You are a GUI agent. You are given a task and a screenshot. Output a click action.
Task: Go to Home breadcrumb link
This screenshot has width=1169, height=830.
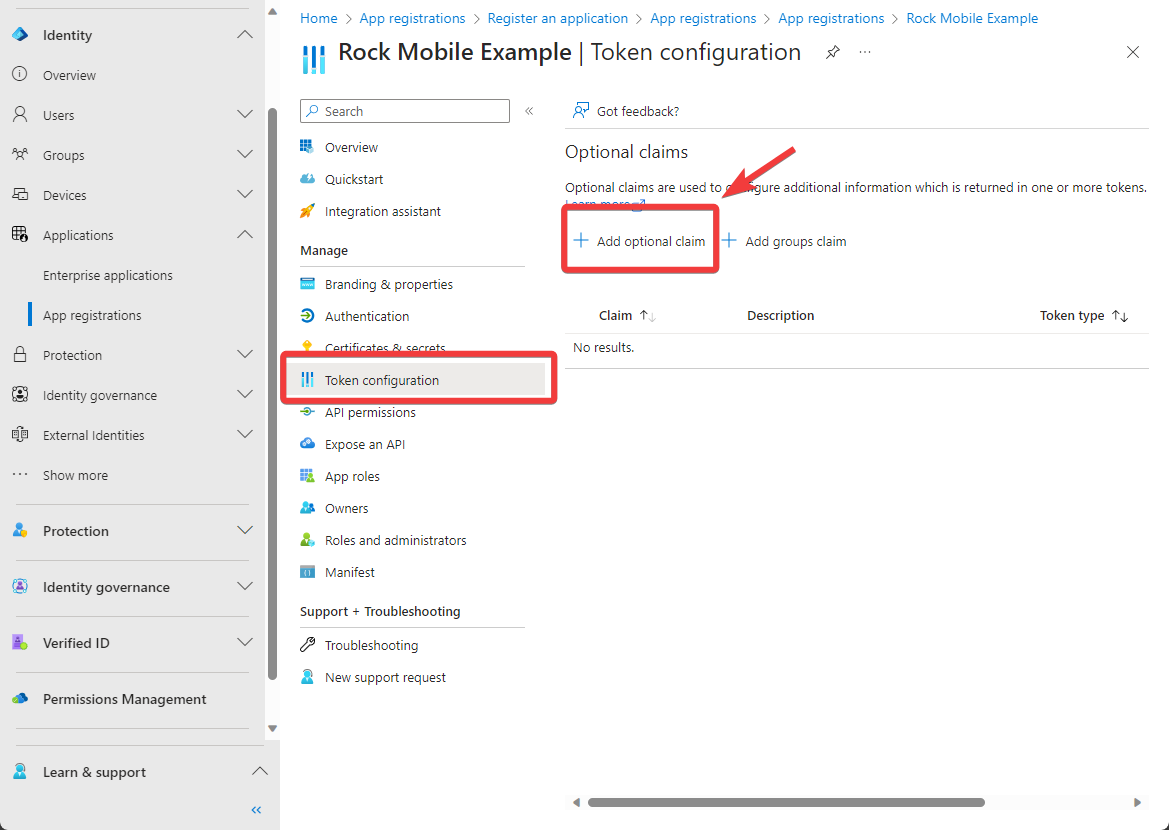318,19
